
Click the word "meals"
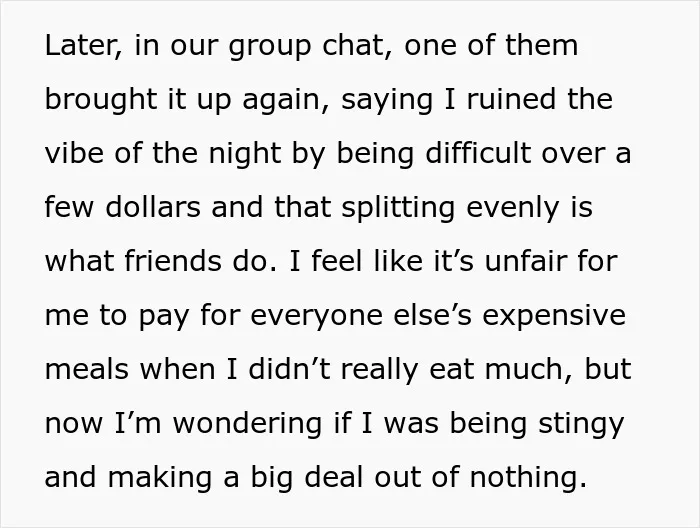[x=87, y=369]
